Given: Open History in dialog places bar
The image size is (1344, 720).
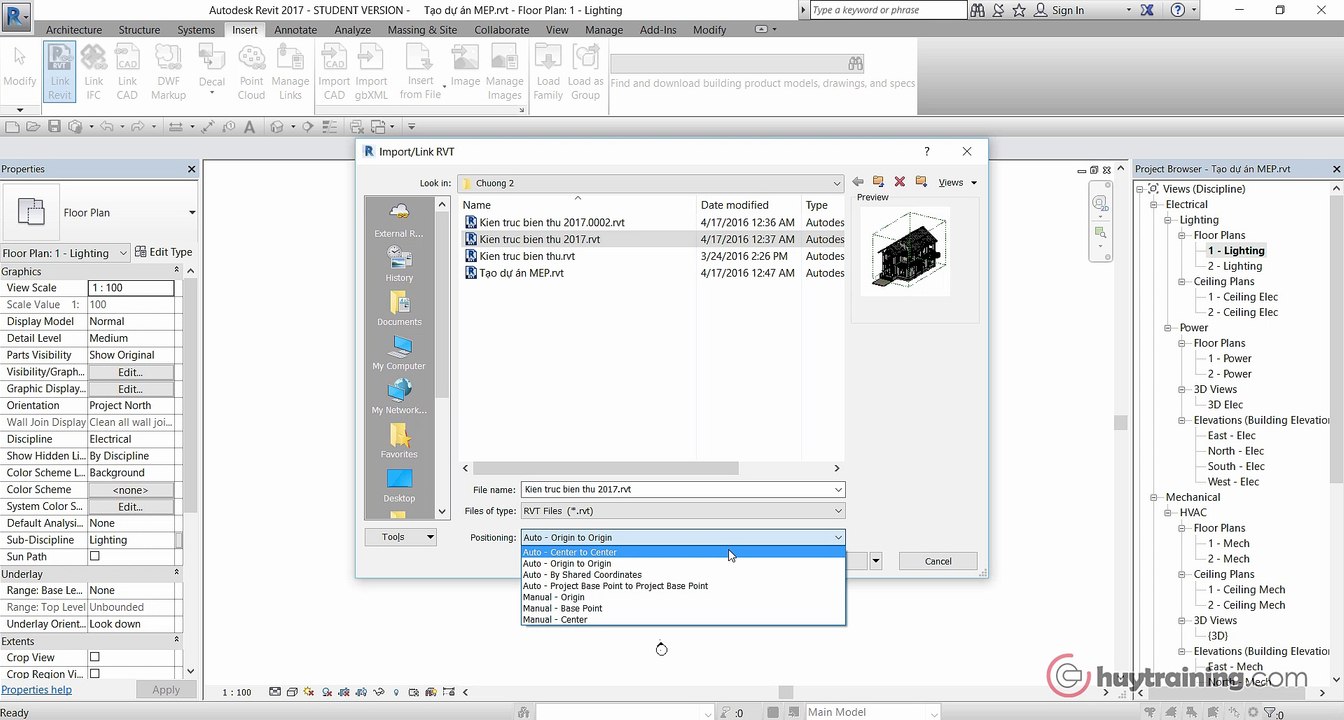Looking at the screenshot, I should [x=399, y=263].
